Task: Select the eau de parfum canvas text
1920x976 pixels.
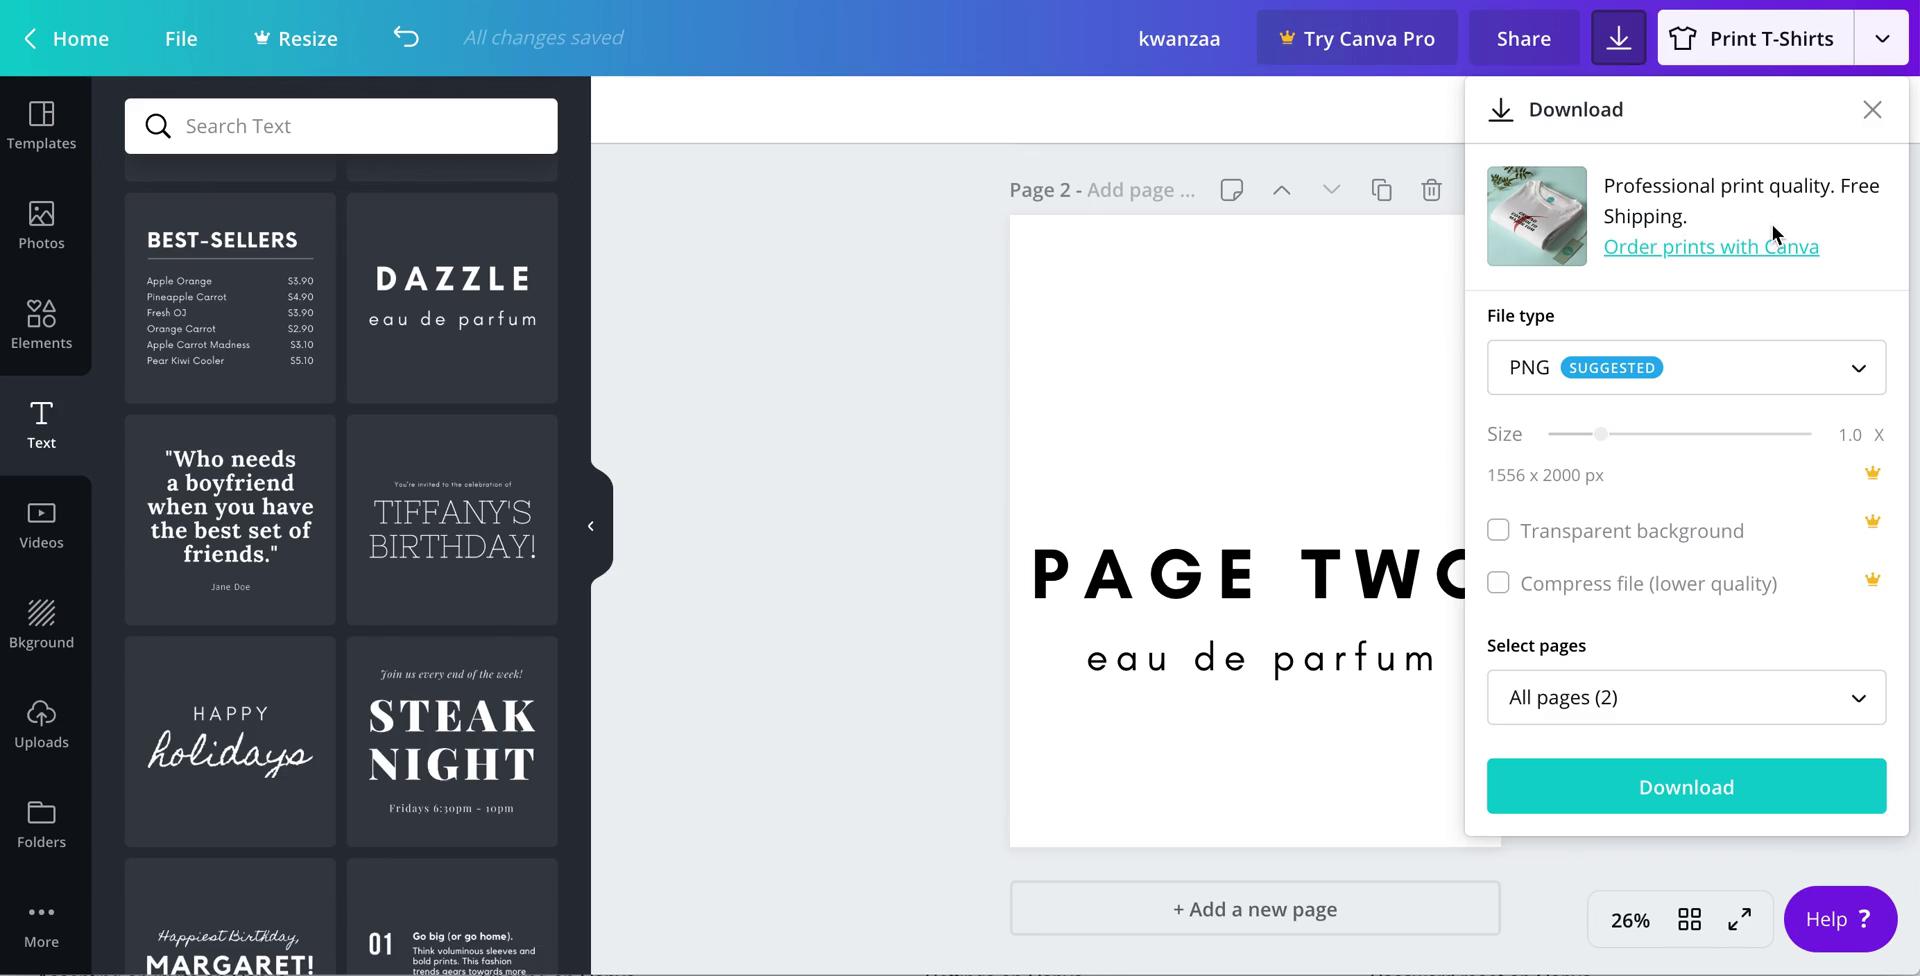Action: click(x=1261, y=659)
